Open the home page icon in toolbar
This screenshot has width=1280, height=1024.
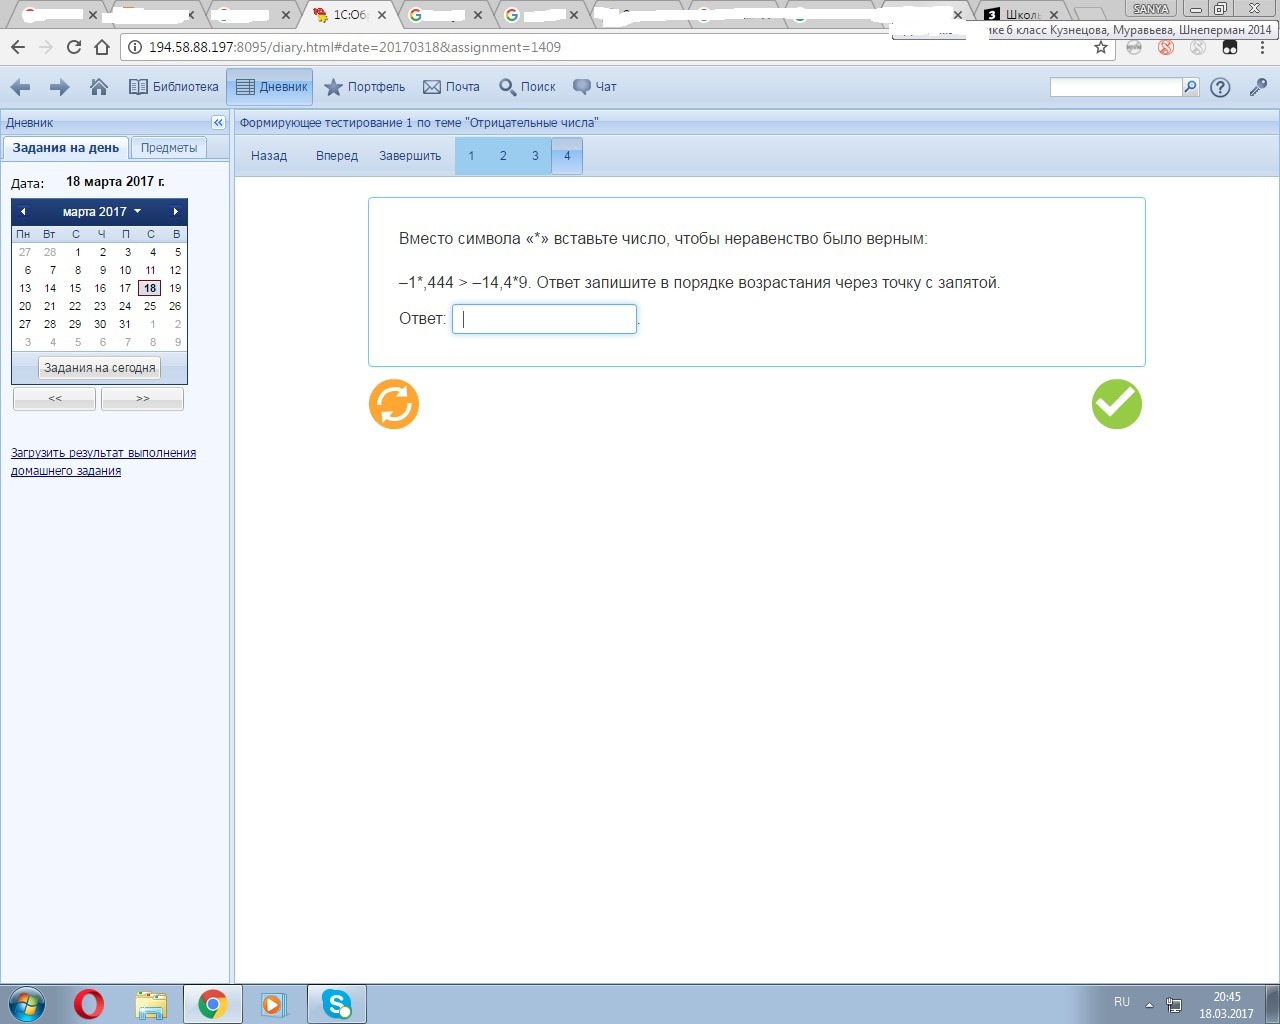(99, 87)
